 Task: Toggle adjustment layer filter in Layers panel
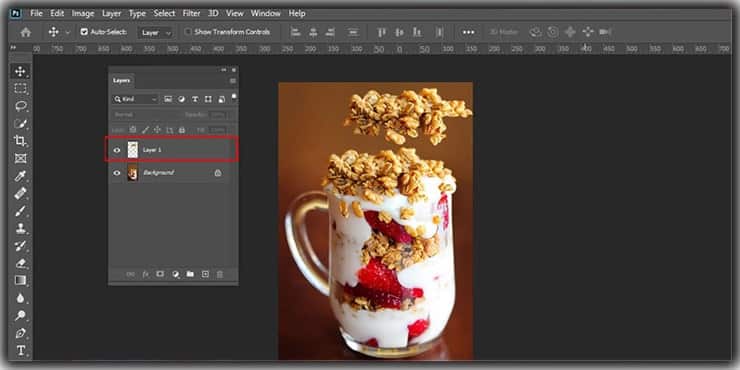pos(181,99)
